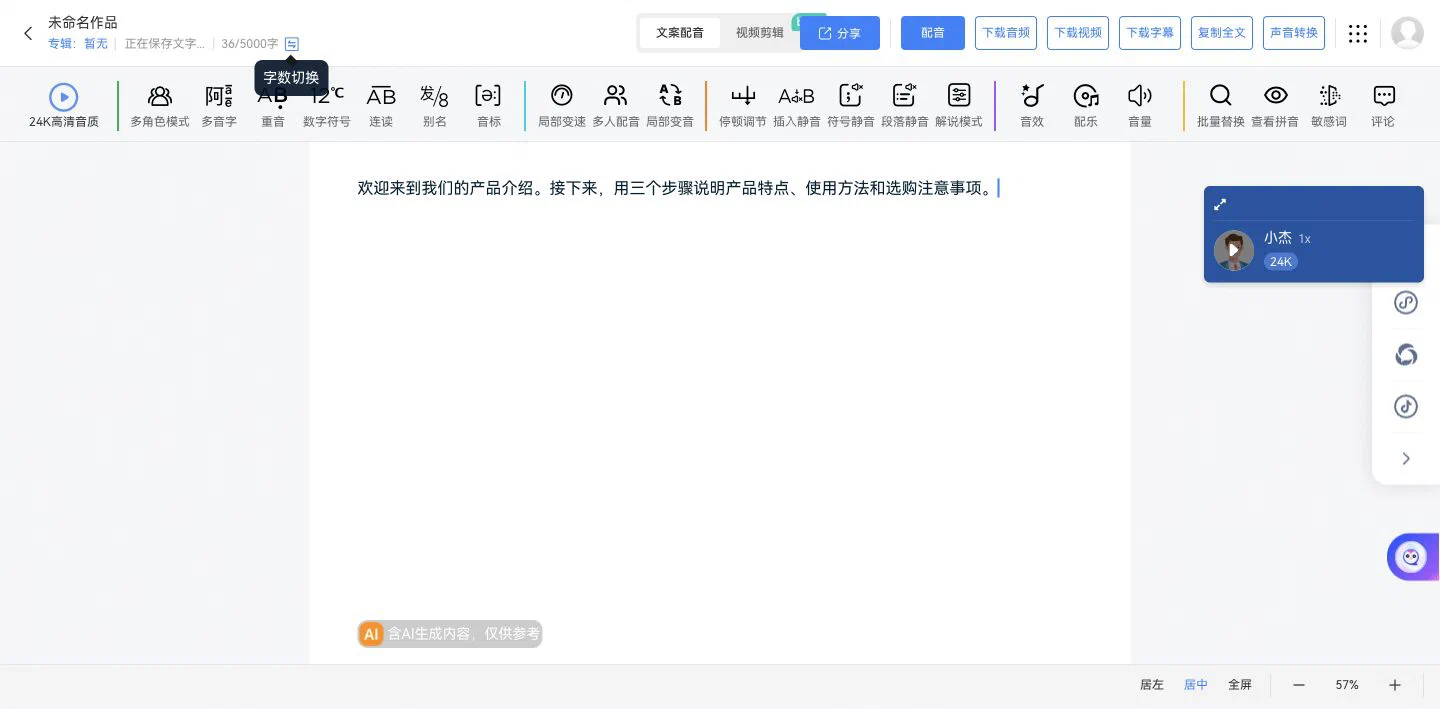Open 多角色模式 tool

point(160,106)
